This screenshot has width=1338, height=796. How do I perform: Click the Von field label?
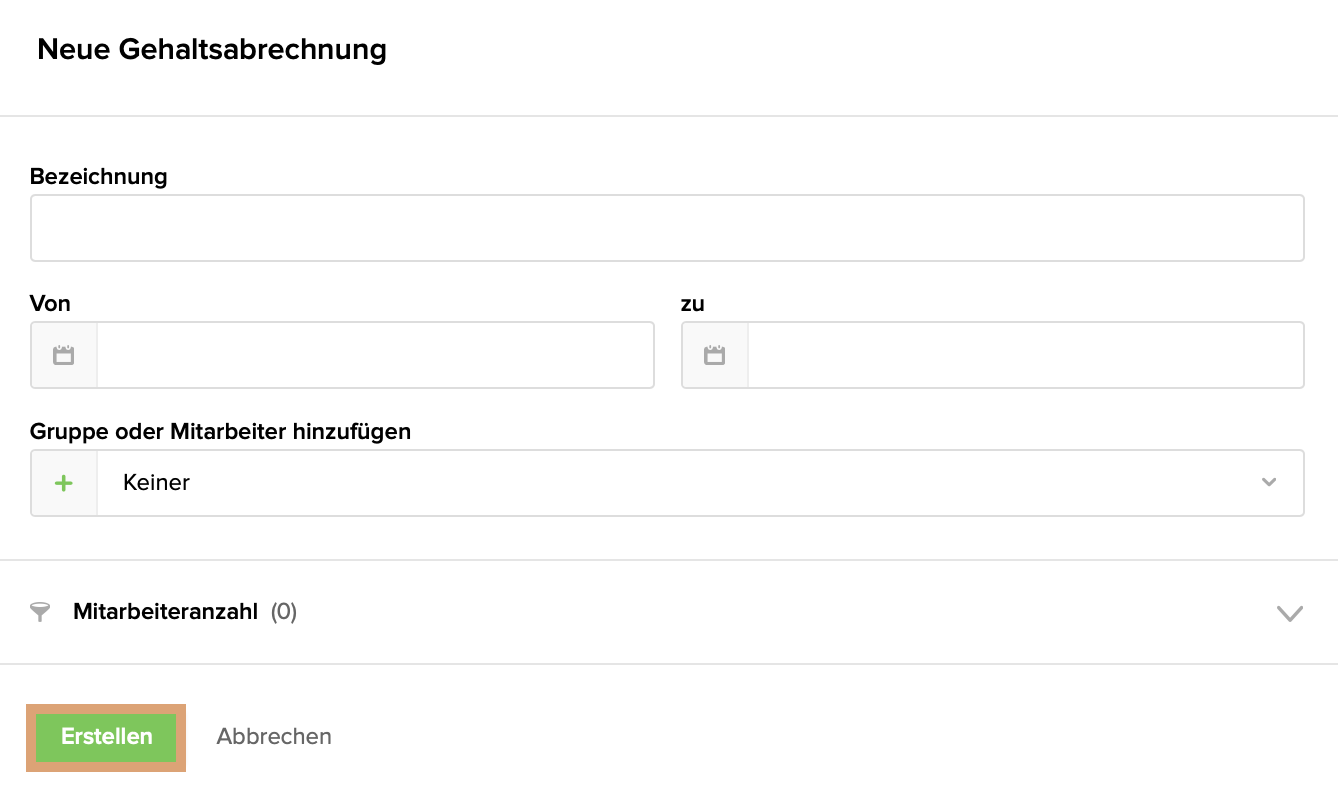click(x=50, y=304)
